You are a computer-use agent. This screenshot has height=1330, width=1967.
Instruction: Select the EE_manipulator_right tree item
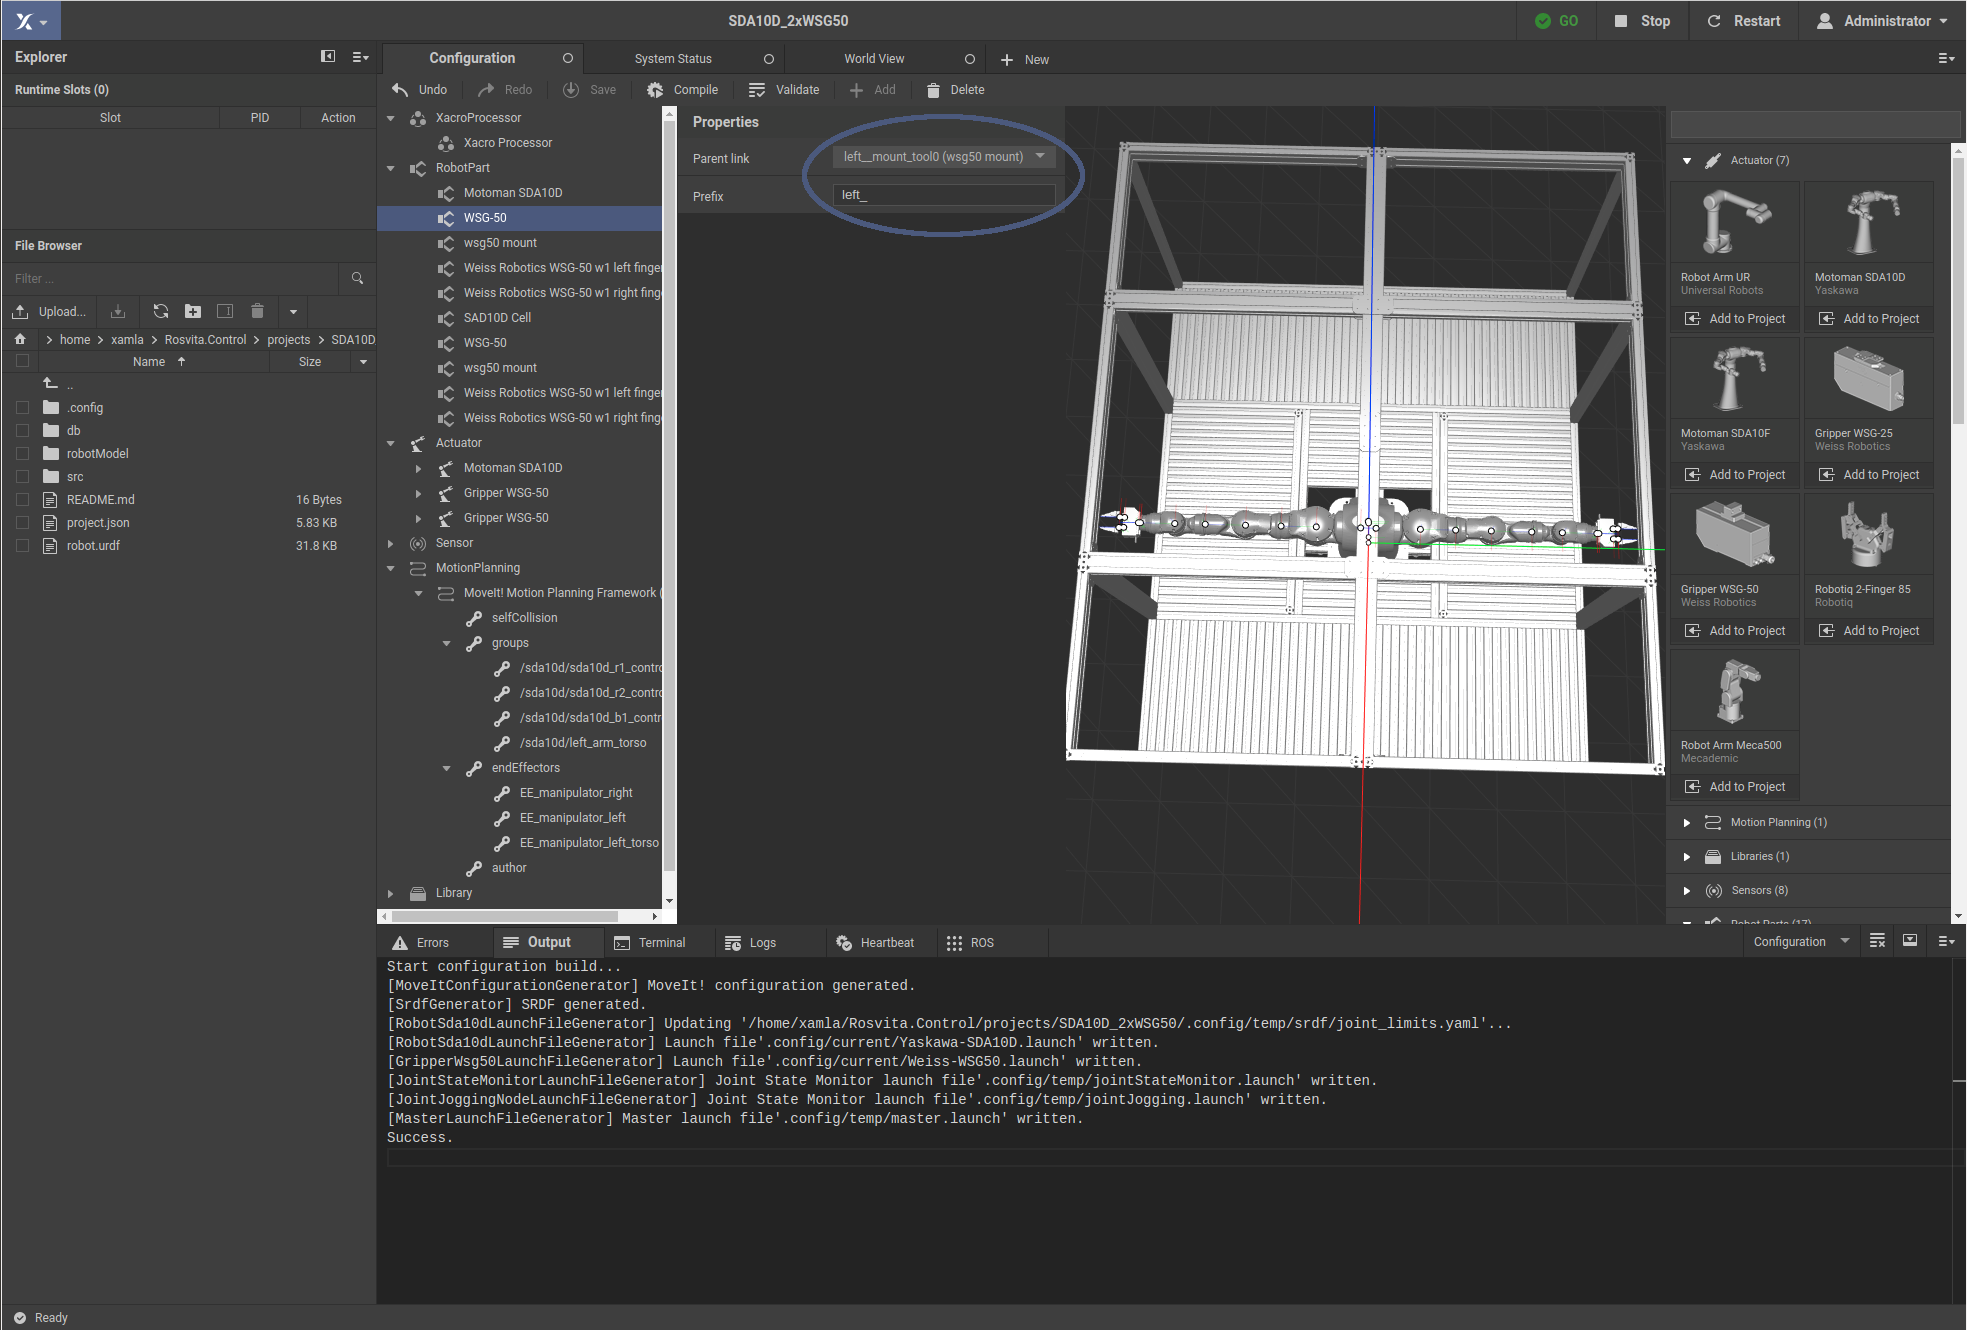click(x=576, y=793)
